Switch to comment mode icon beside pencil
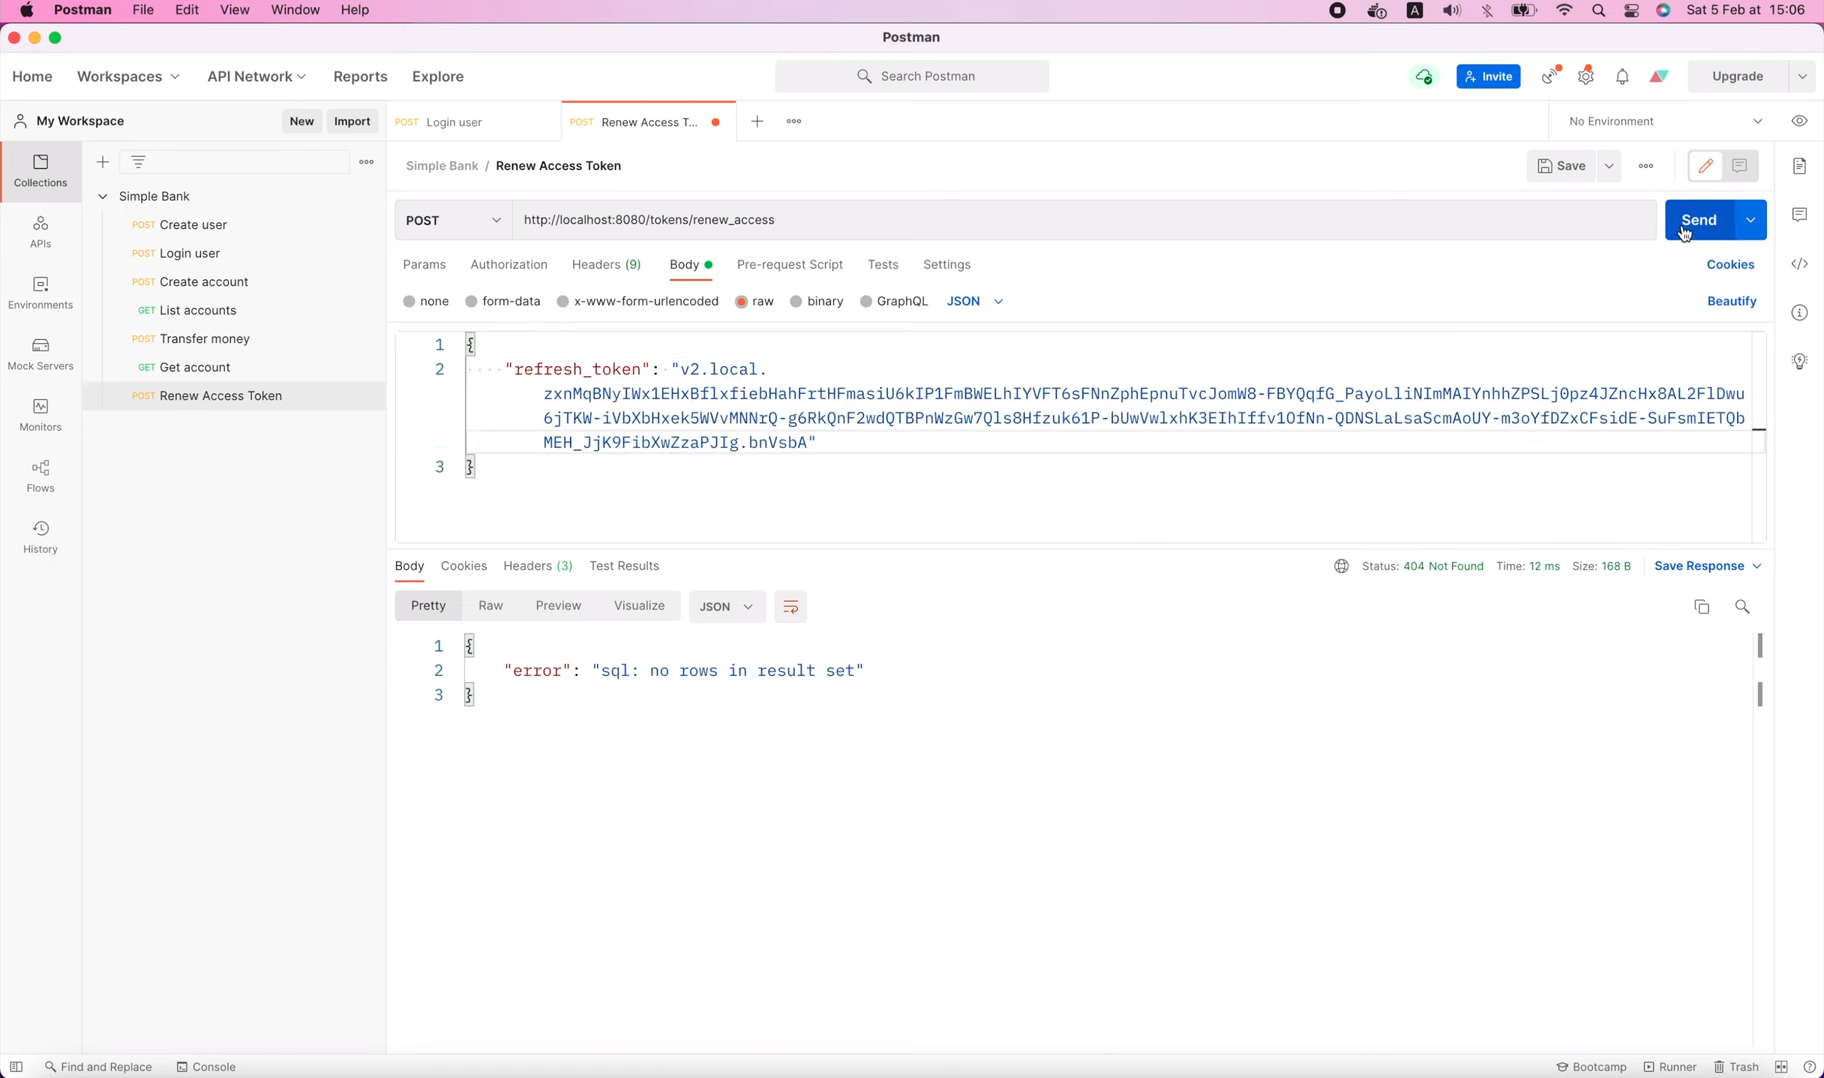This screenshot has width=1824, height=1078. click(x=1740, y=166)
